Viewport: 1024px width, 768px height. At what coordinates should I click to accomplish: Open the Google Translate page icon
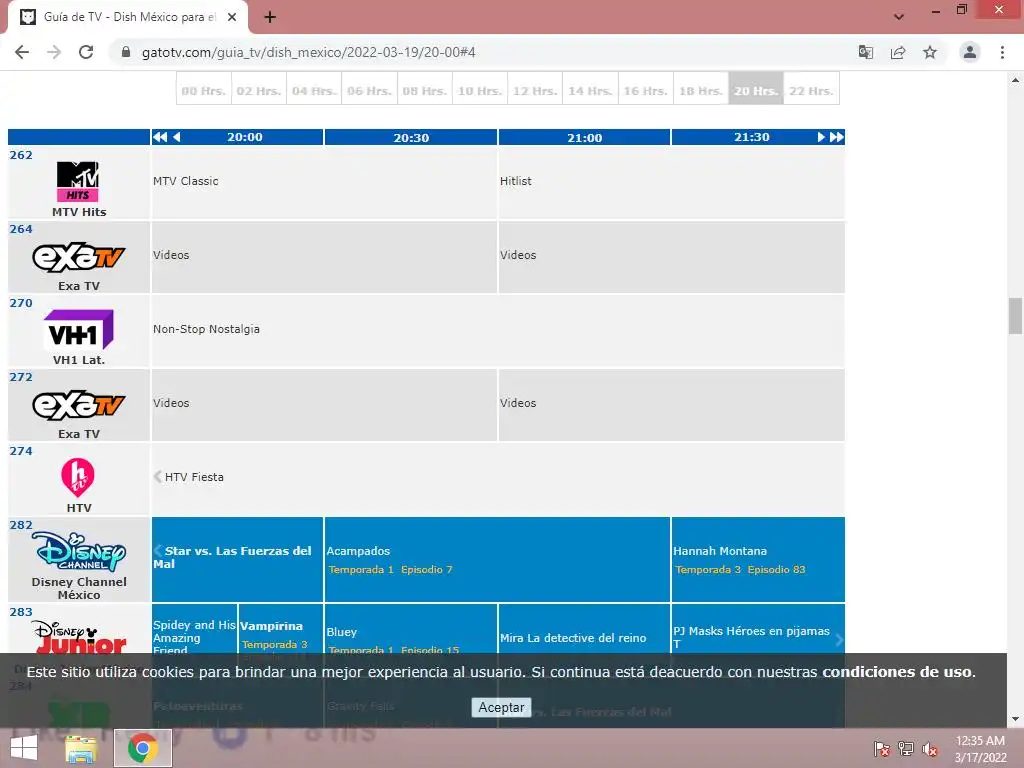[x=865, y=52]
